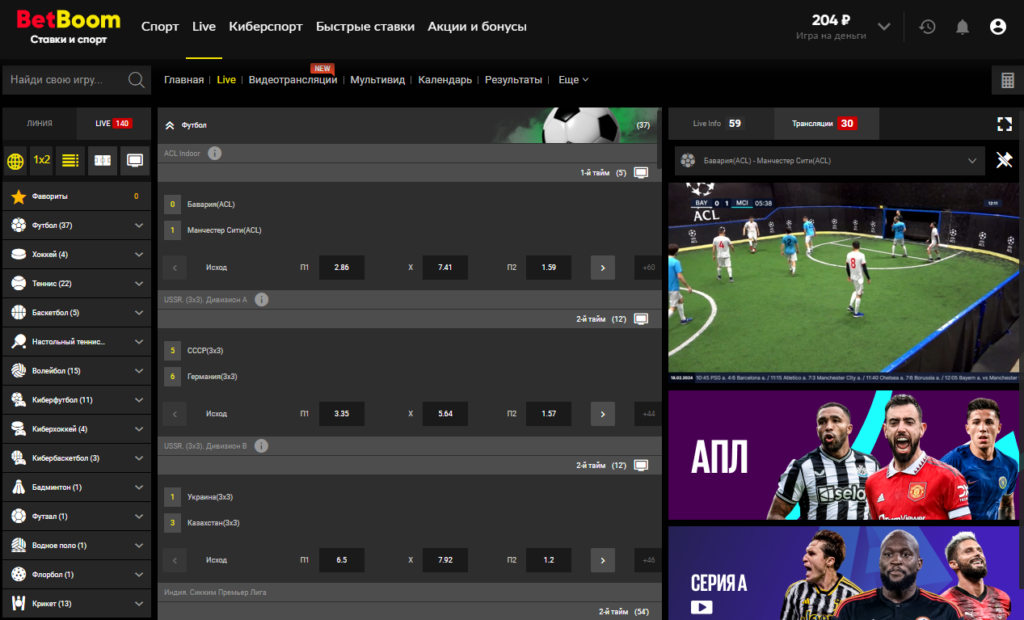Screen dimensions: 1024x620
Task: Open user profile account icon
Action: pos(997,27)
